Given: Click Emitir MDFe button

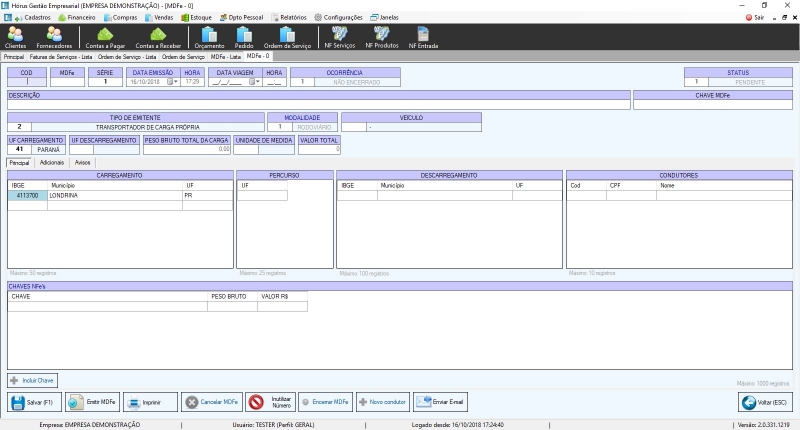Looking at the screenshot, I should [92, 402].
